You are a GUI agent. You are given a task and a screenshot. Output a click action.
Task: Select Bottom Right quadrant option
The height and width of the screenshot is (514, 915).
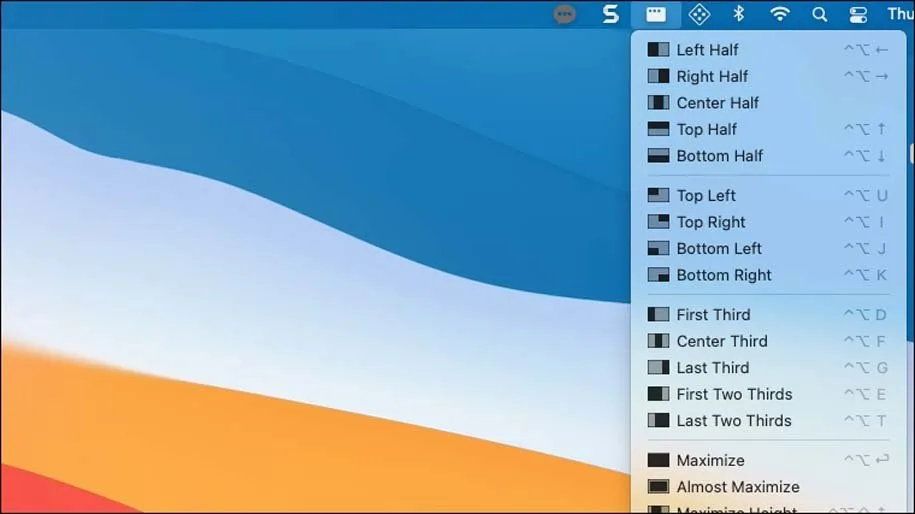tap(724, 275)
